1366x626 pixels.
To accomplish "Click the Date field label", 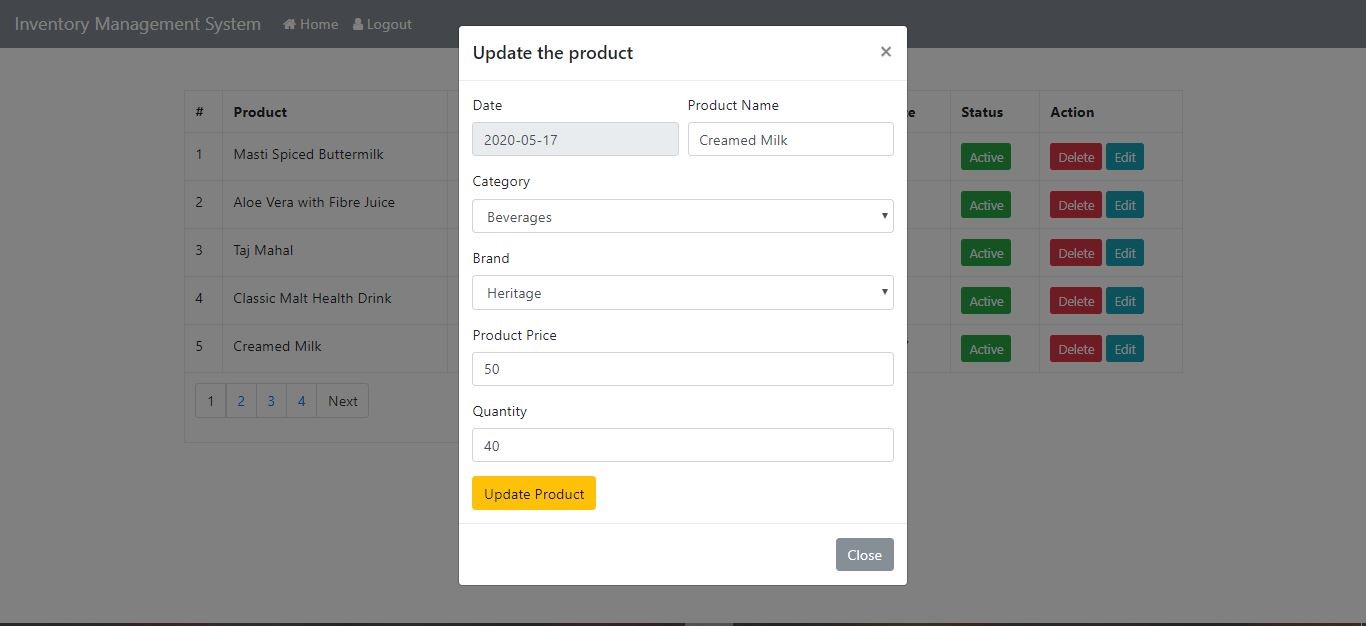I will (487, 105).
